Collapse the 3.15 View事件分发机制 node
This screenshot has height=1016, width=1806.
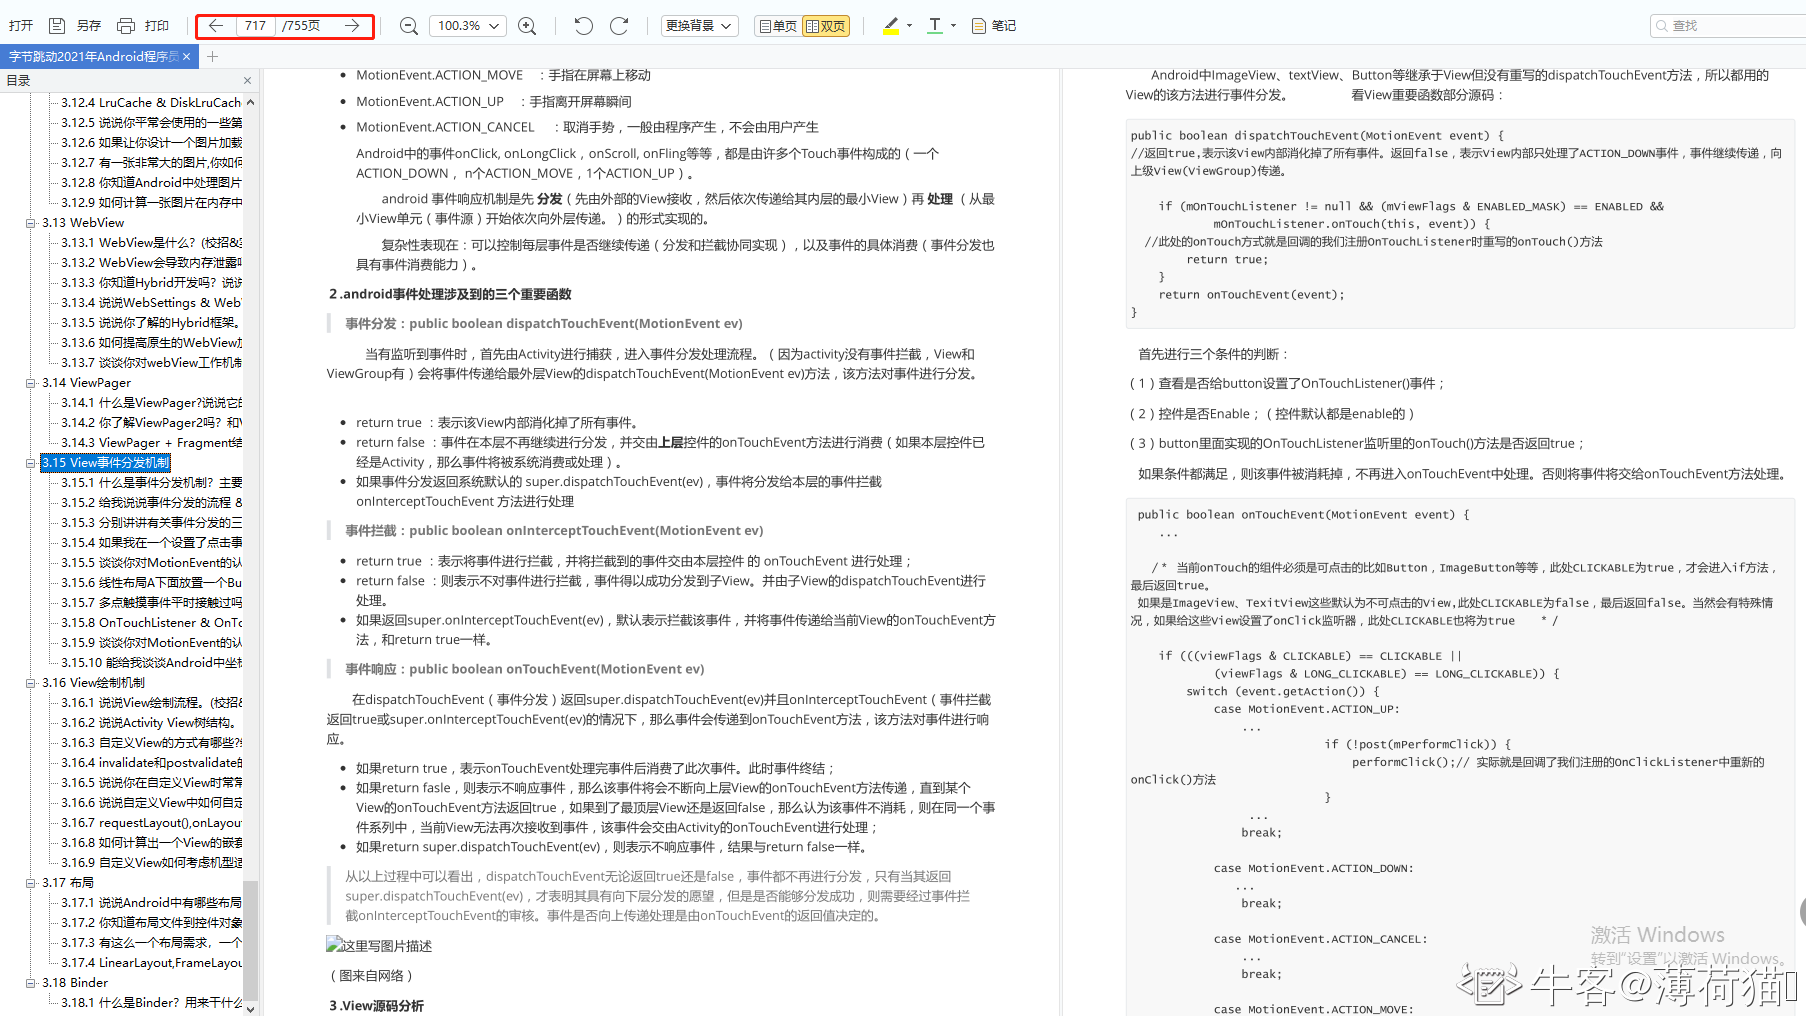coord(31,463)
